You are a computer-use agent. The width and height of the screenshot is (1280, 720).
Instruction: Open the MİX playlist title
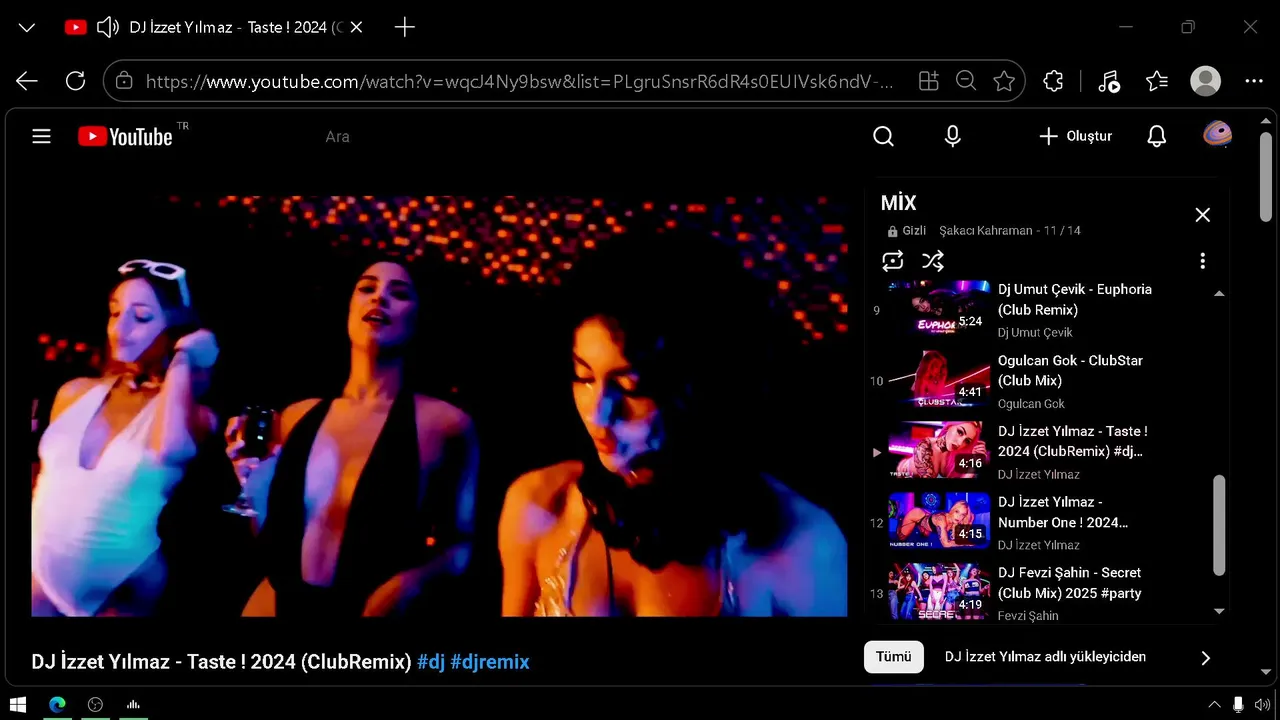coord(898,203)
